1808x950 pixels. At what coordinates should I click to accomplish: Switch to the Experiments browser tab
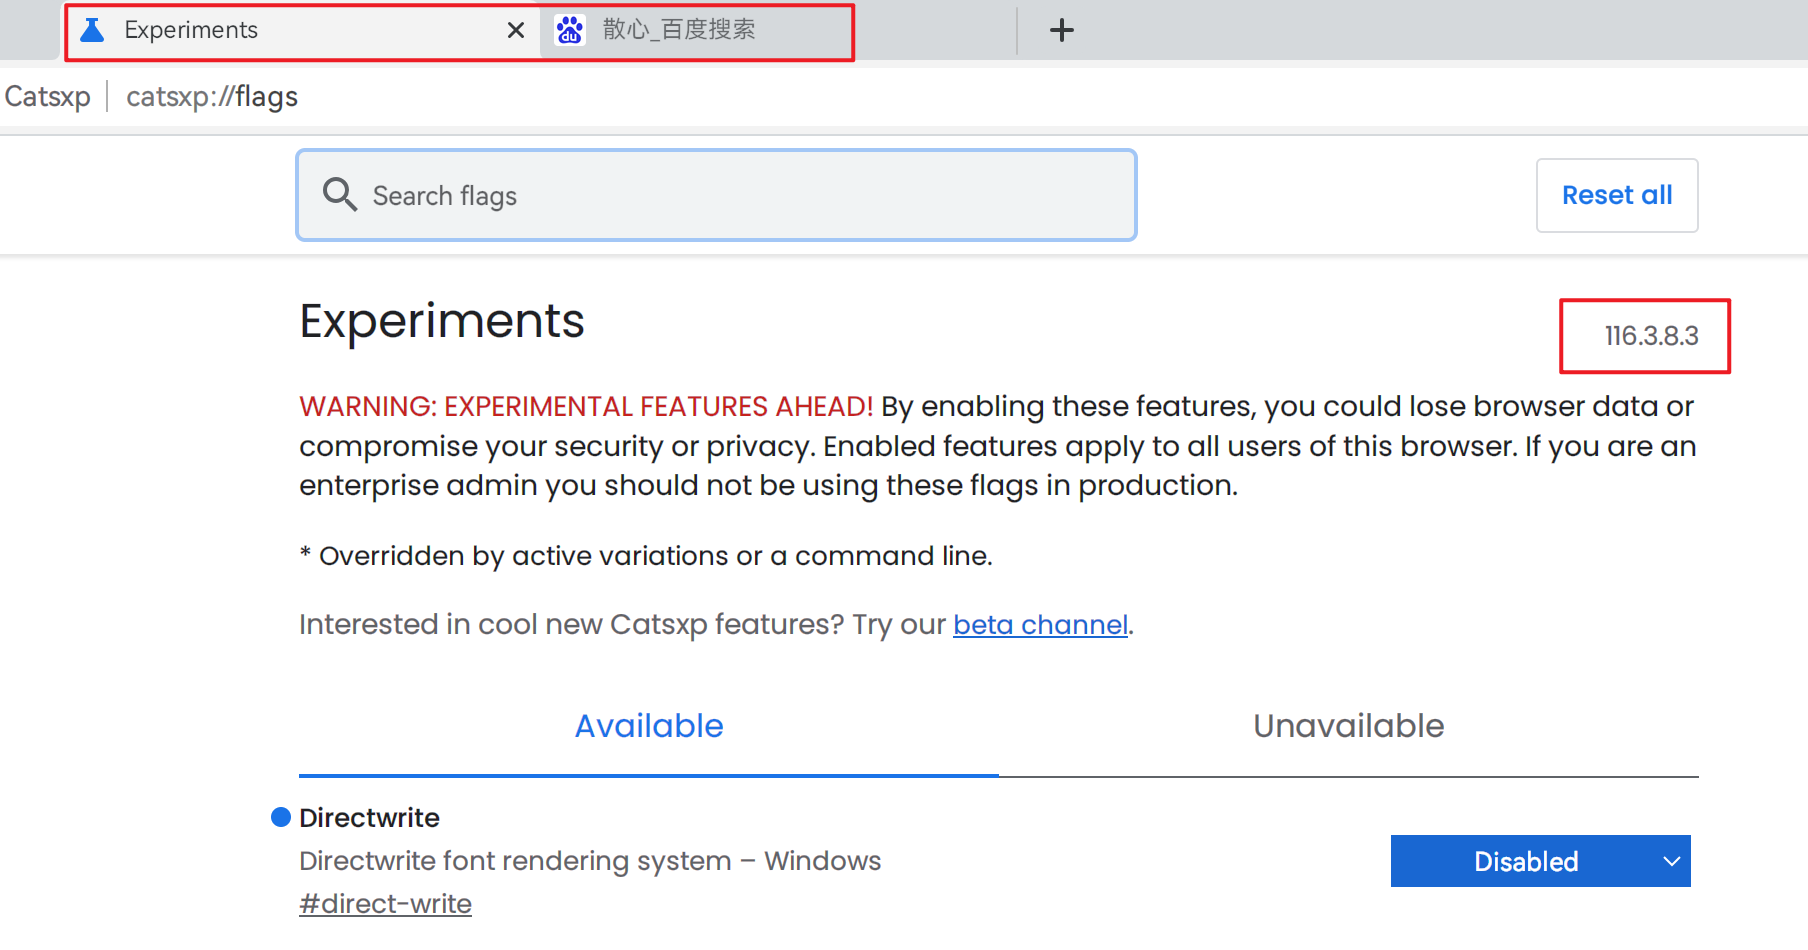pyautogui.click(x=300, y=30)
